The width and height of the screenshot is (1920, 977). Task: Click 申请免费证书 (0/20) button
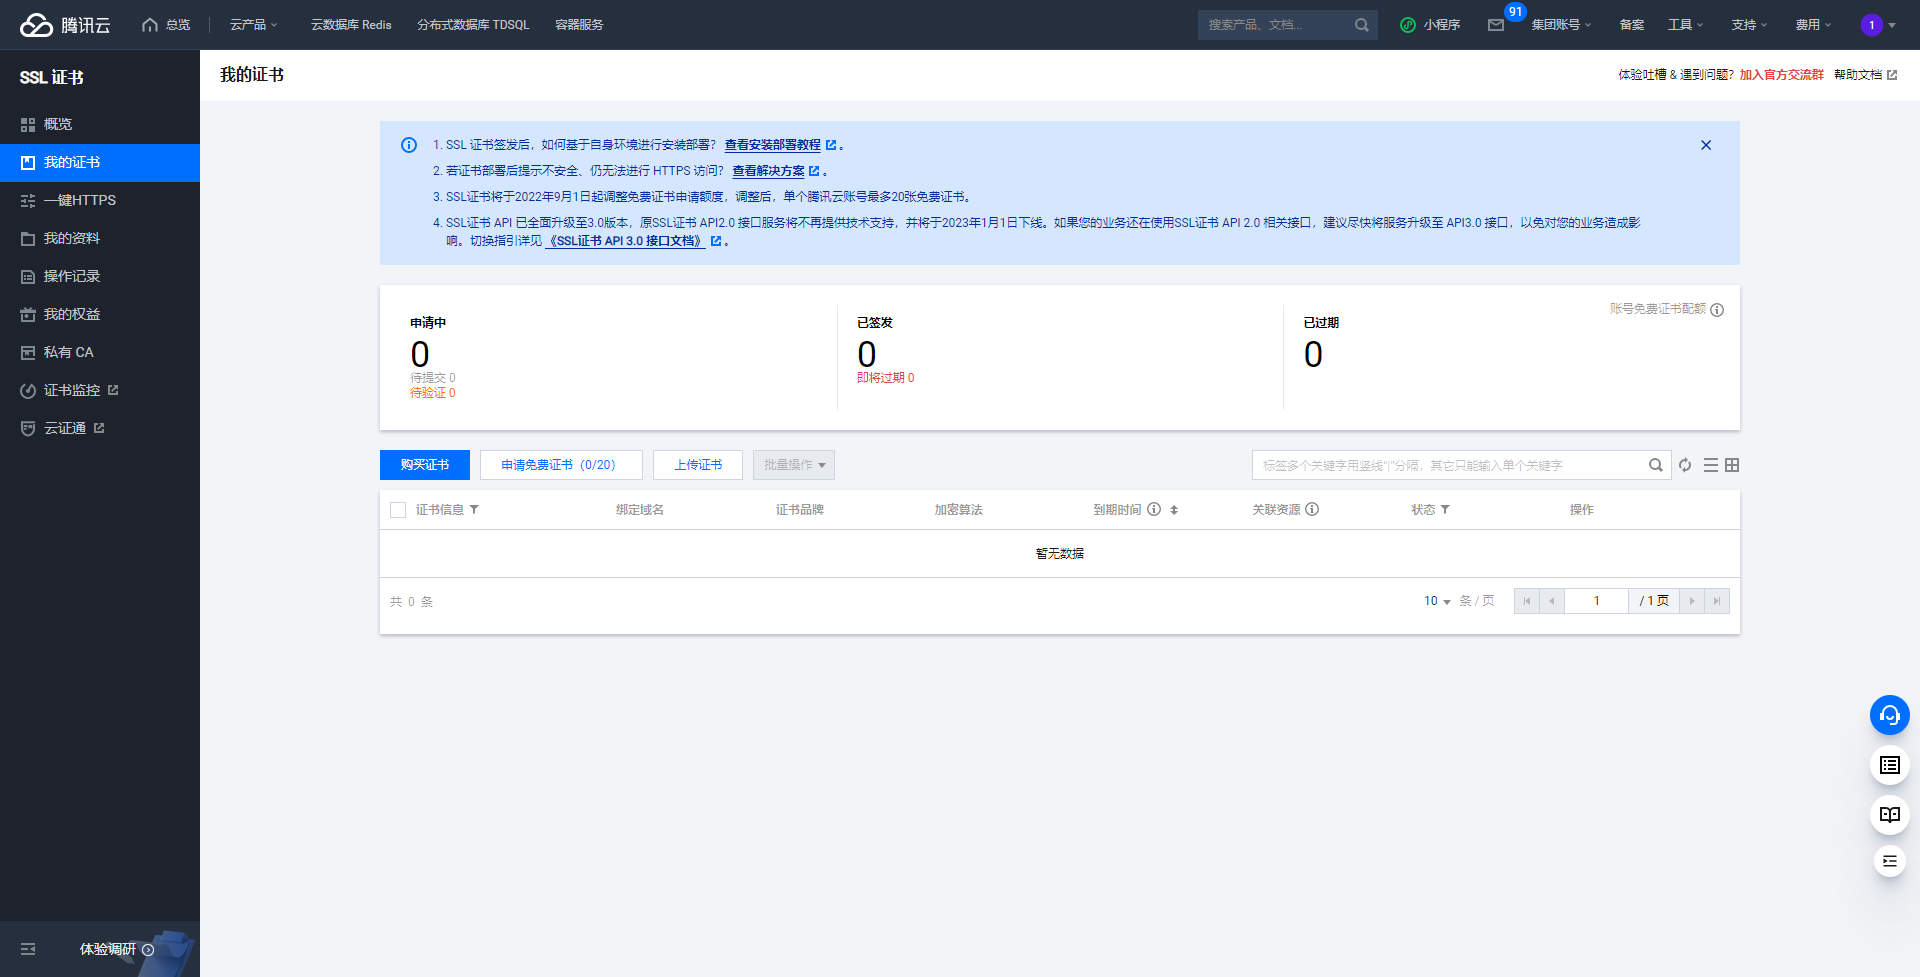561,465
